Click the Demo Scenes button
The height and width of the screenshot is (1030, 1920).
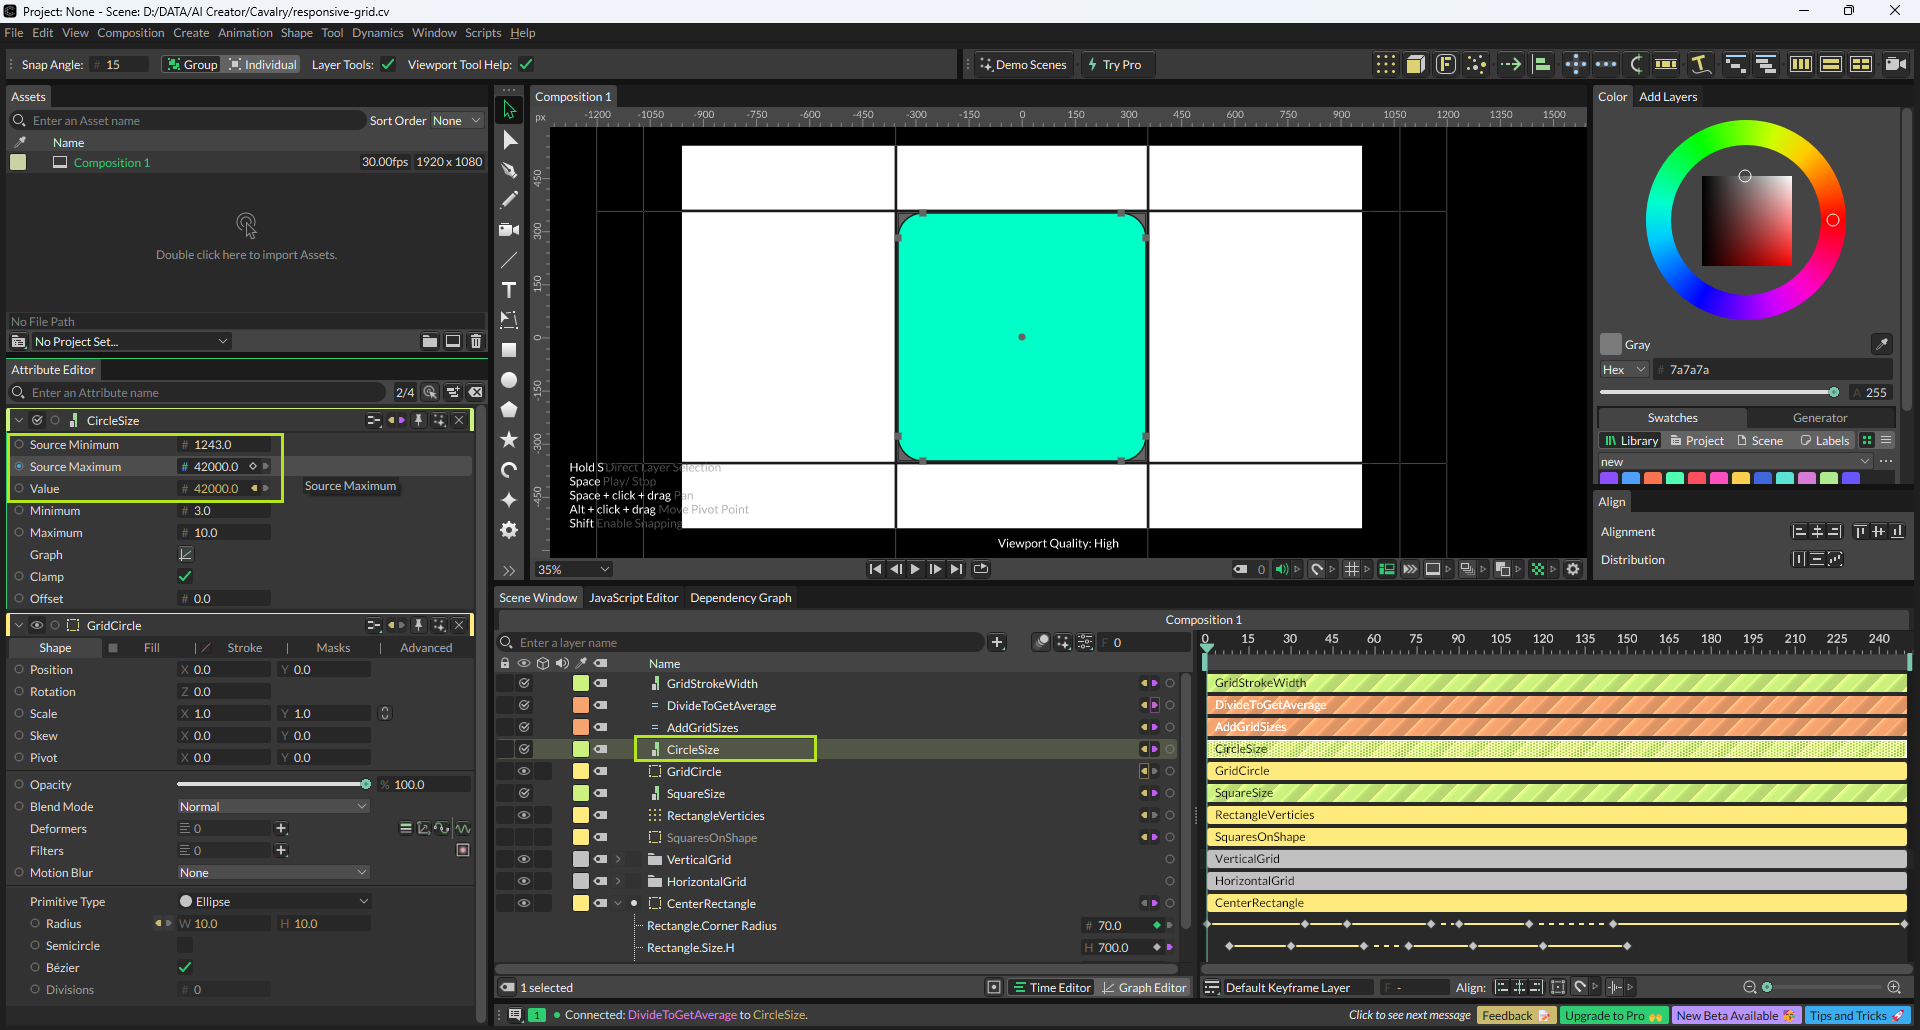coord(1023,65)
